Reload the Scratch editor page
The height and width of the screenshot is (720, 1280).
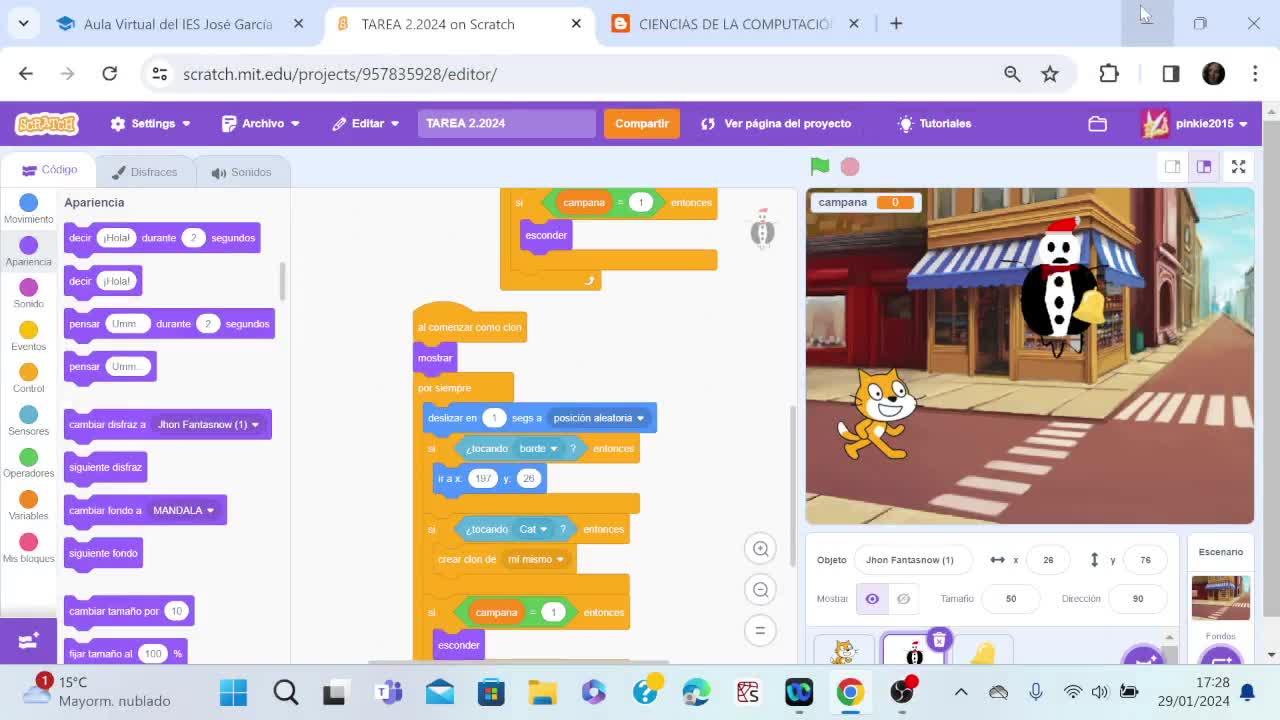[x=110, y=74]
